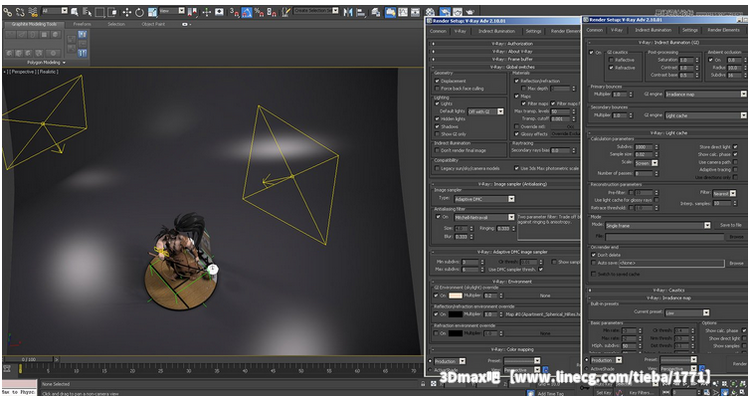Activate the Select and Scale tool
This screenshot has width=750, height=396.
coord(152,12)
